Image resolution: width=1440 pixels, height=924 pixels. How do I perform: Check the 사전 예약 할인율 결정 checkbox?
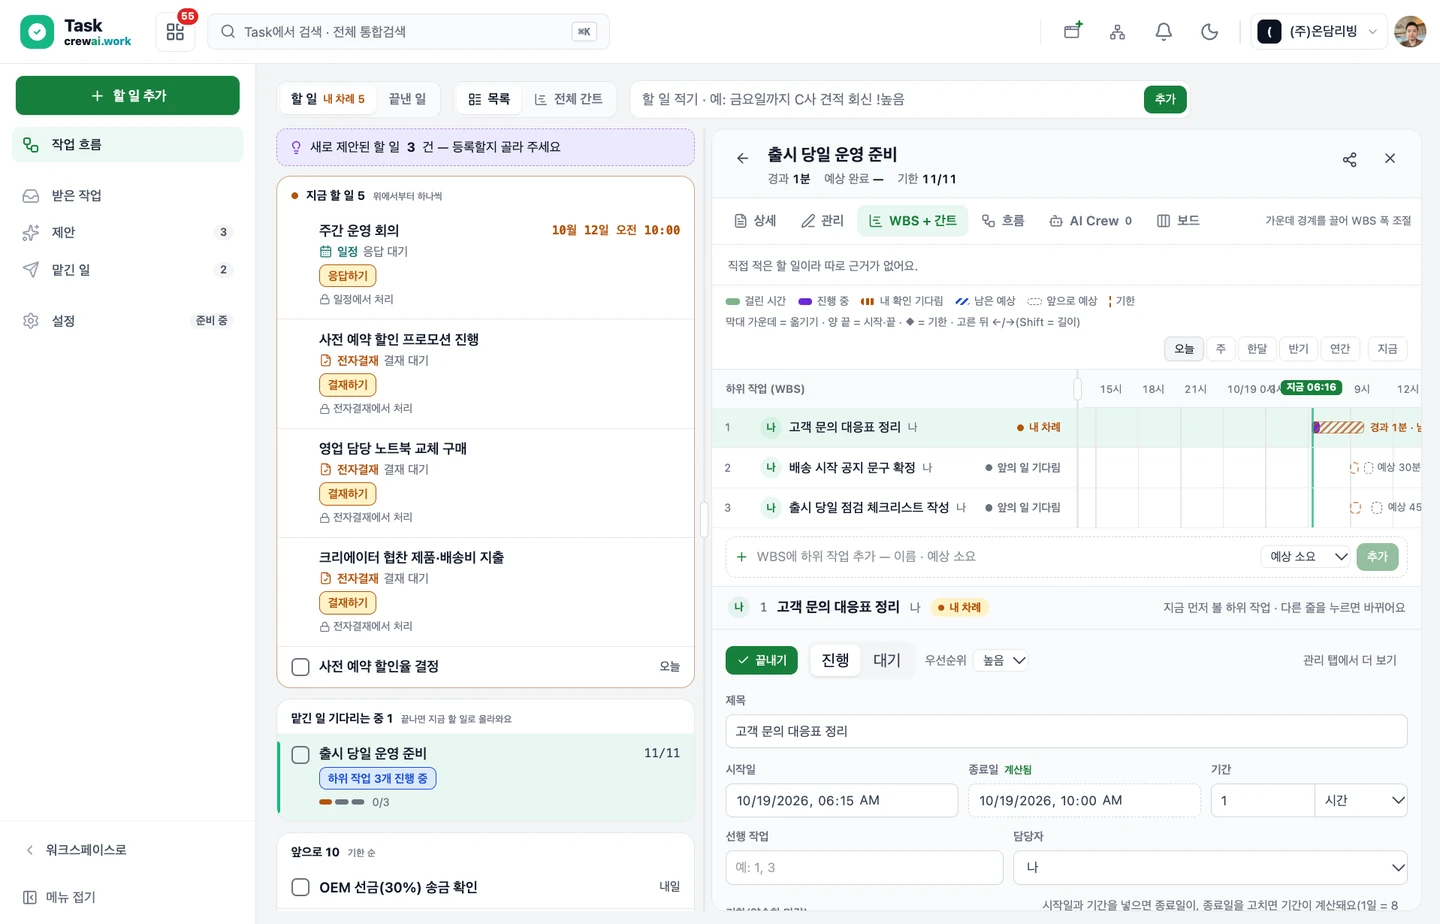(x=300, y=667)
